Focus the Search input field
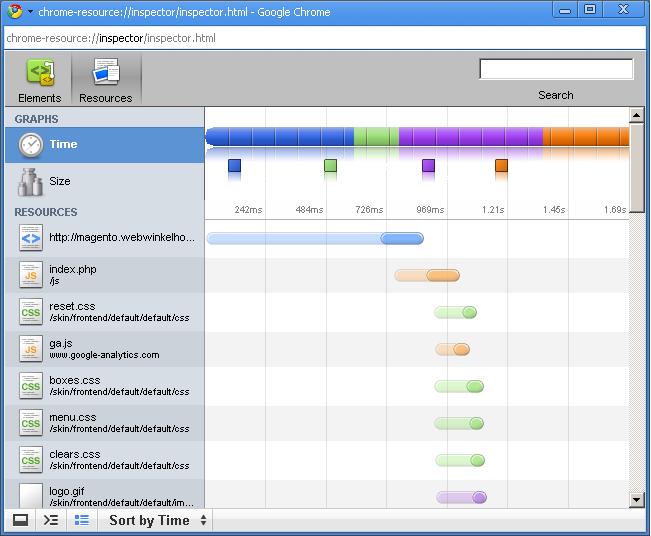 tap(556, 69)
